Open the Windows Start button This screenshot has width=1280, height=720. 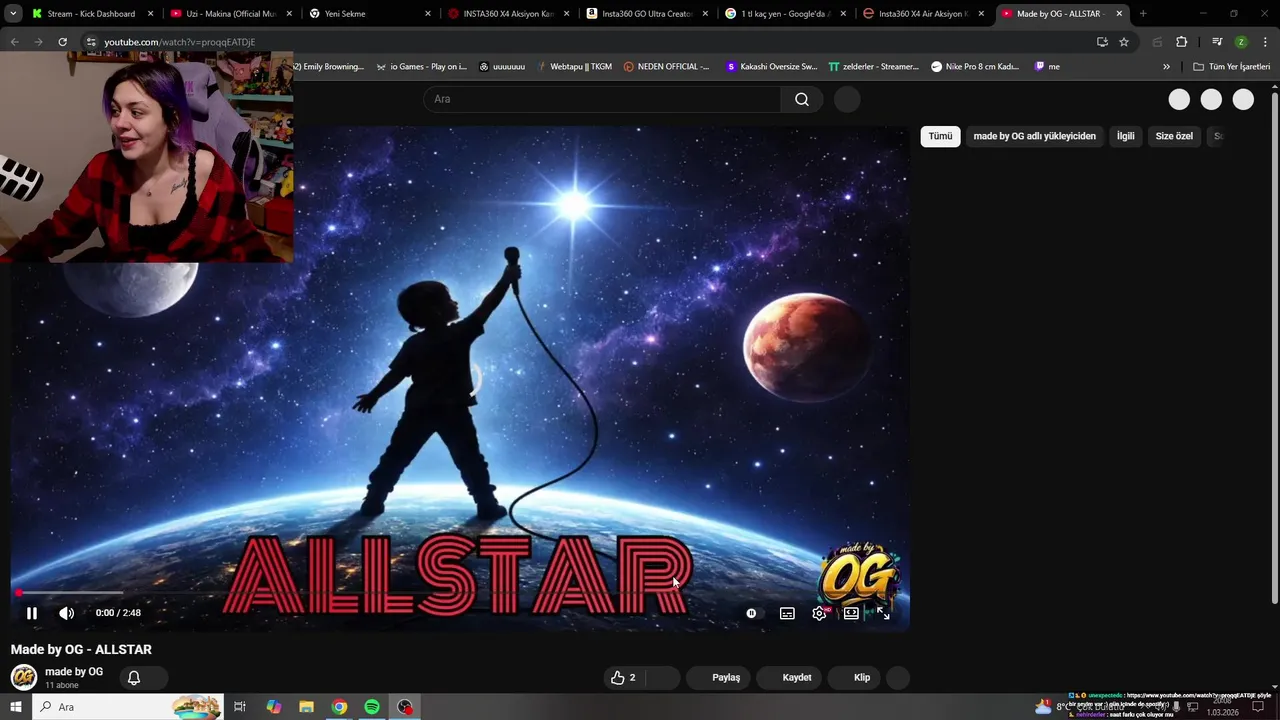pos(15,707)
